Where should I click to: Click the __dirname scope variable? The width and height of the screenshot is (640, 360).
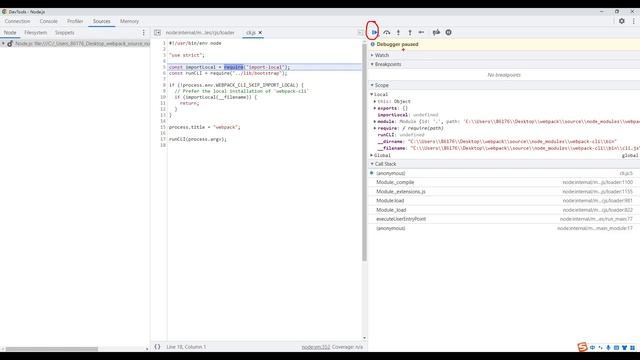click(390, 141)
